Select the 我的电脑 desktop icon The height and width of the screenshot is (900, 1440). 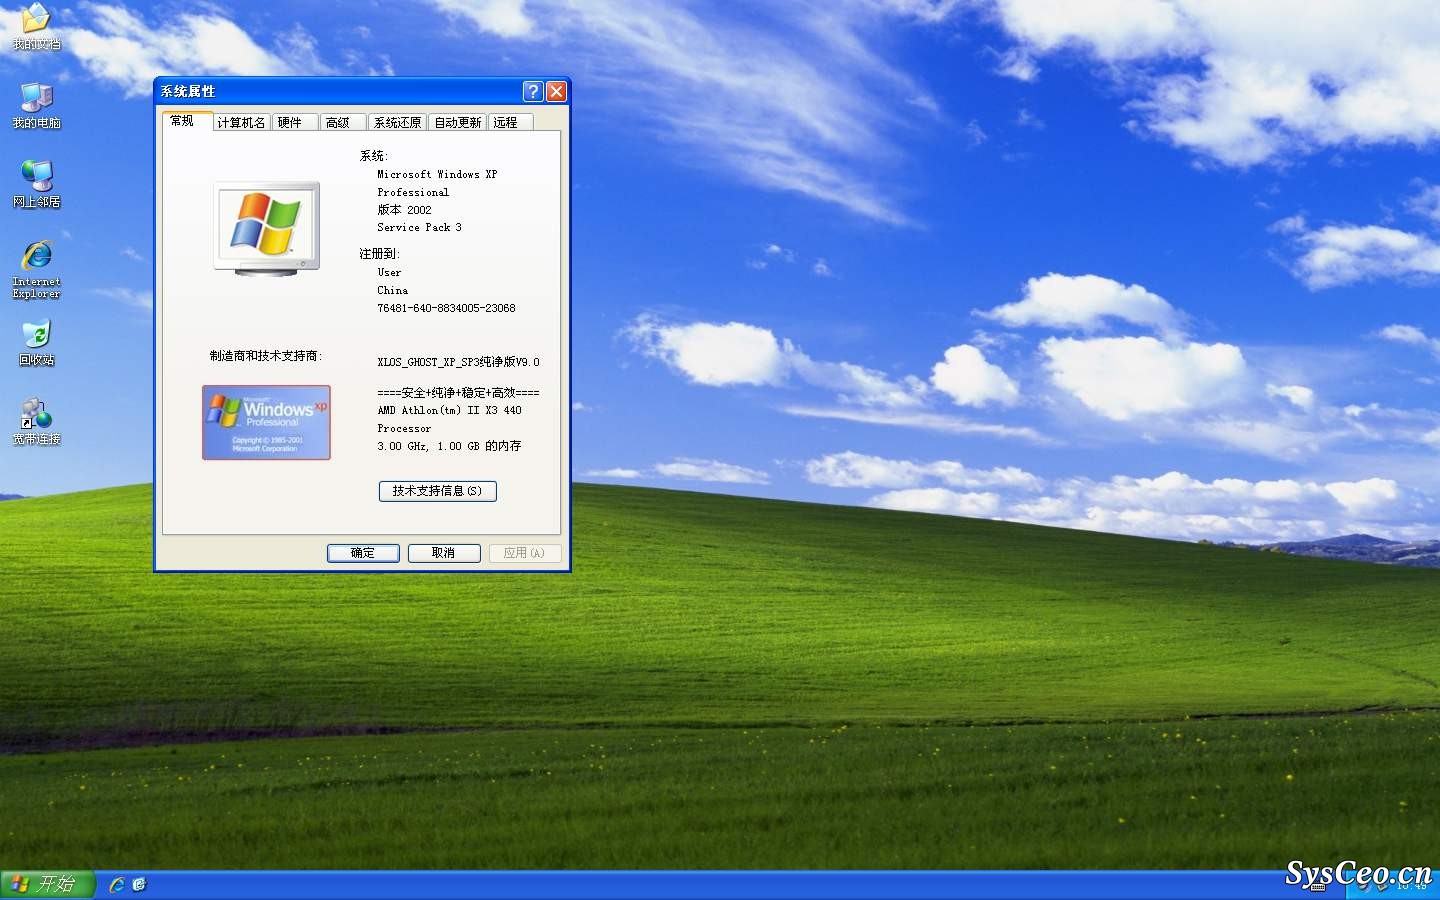pyautogui.click(x=36, y=105)
